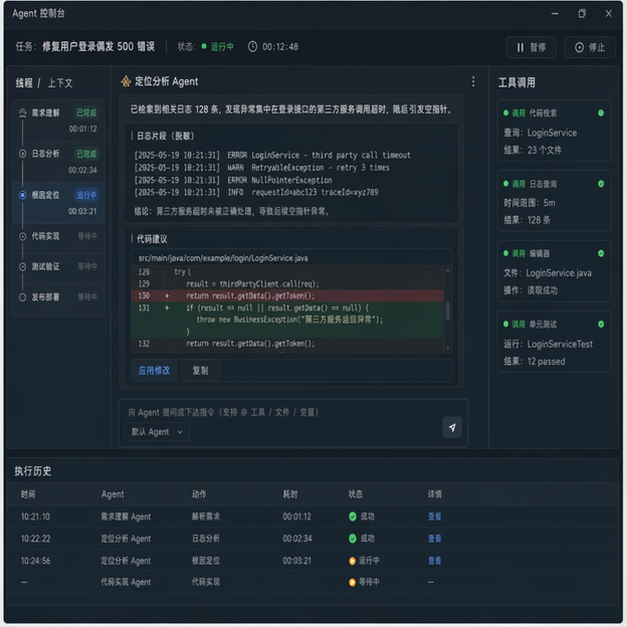Click the 日志片段 (脱敏) section heading

point(165,136)
